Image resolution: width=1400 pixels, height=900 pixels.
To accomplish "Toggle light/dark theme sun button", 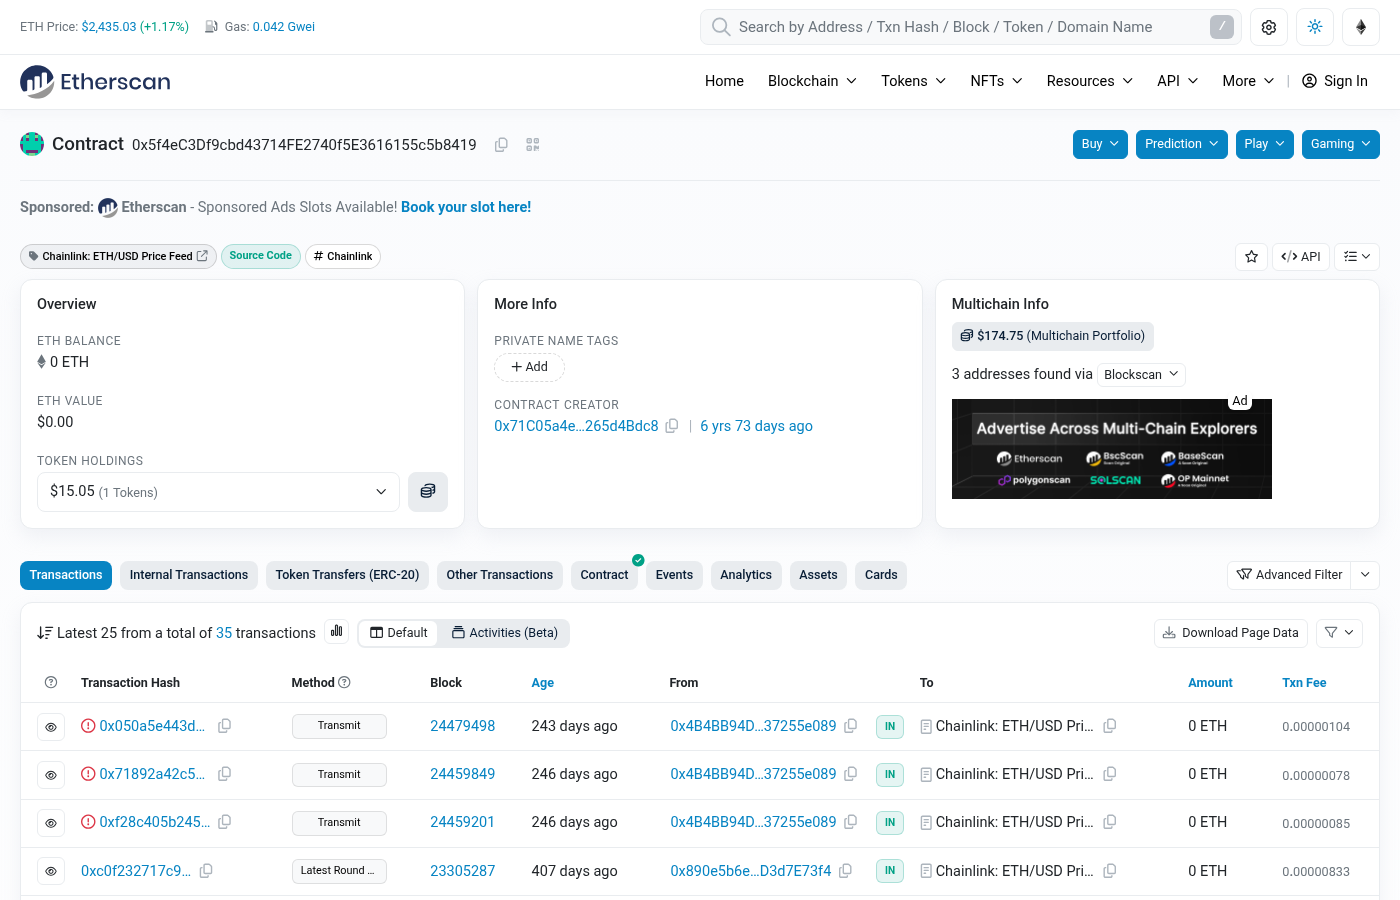I will tap(1315, 27).
